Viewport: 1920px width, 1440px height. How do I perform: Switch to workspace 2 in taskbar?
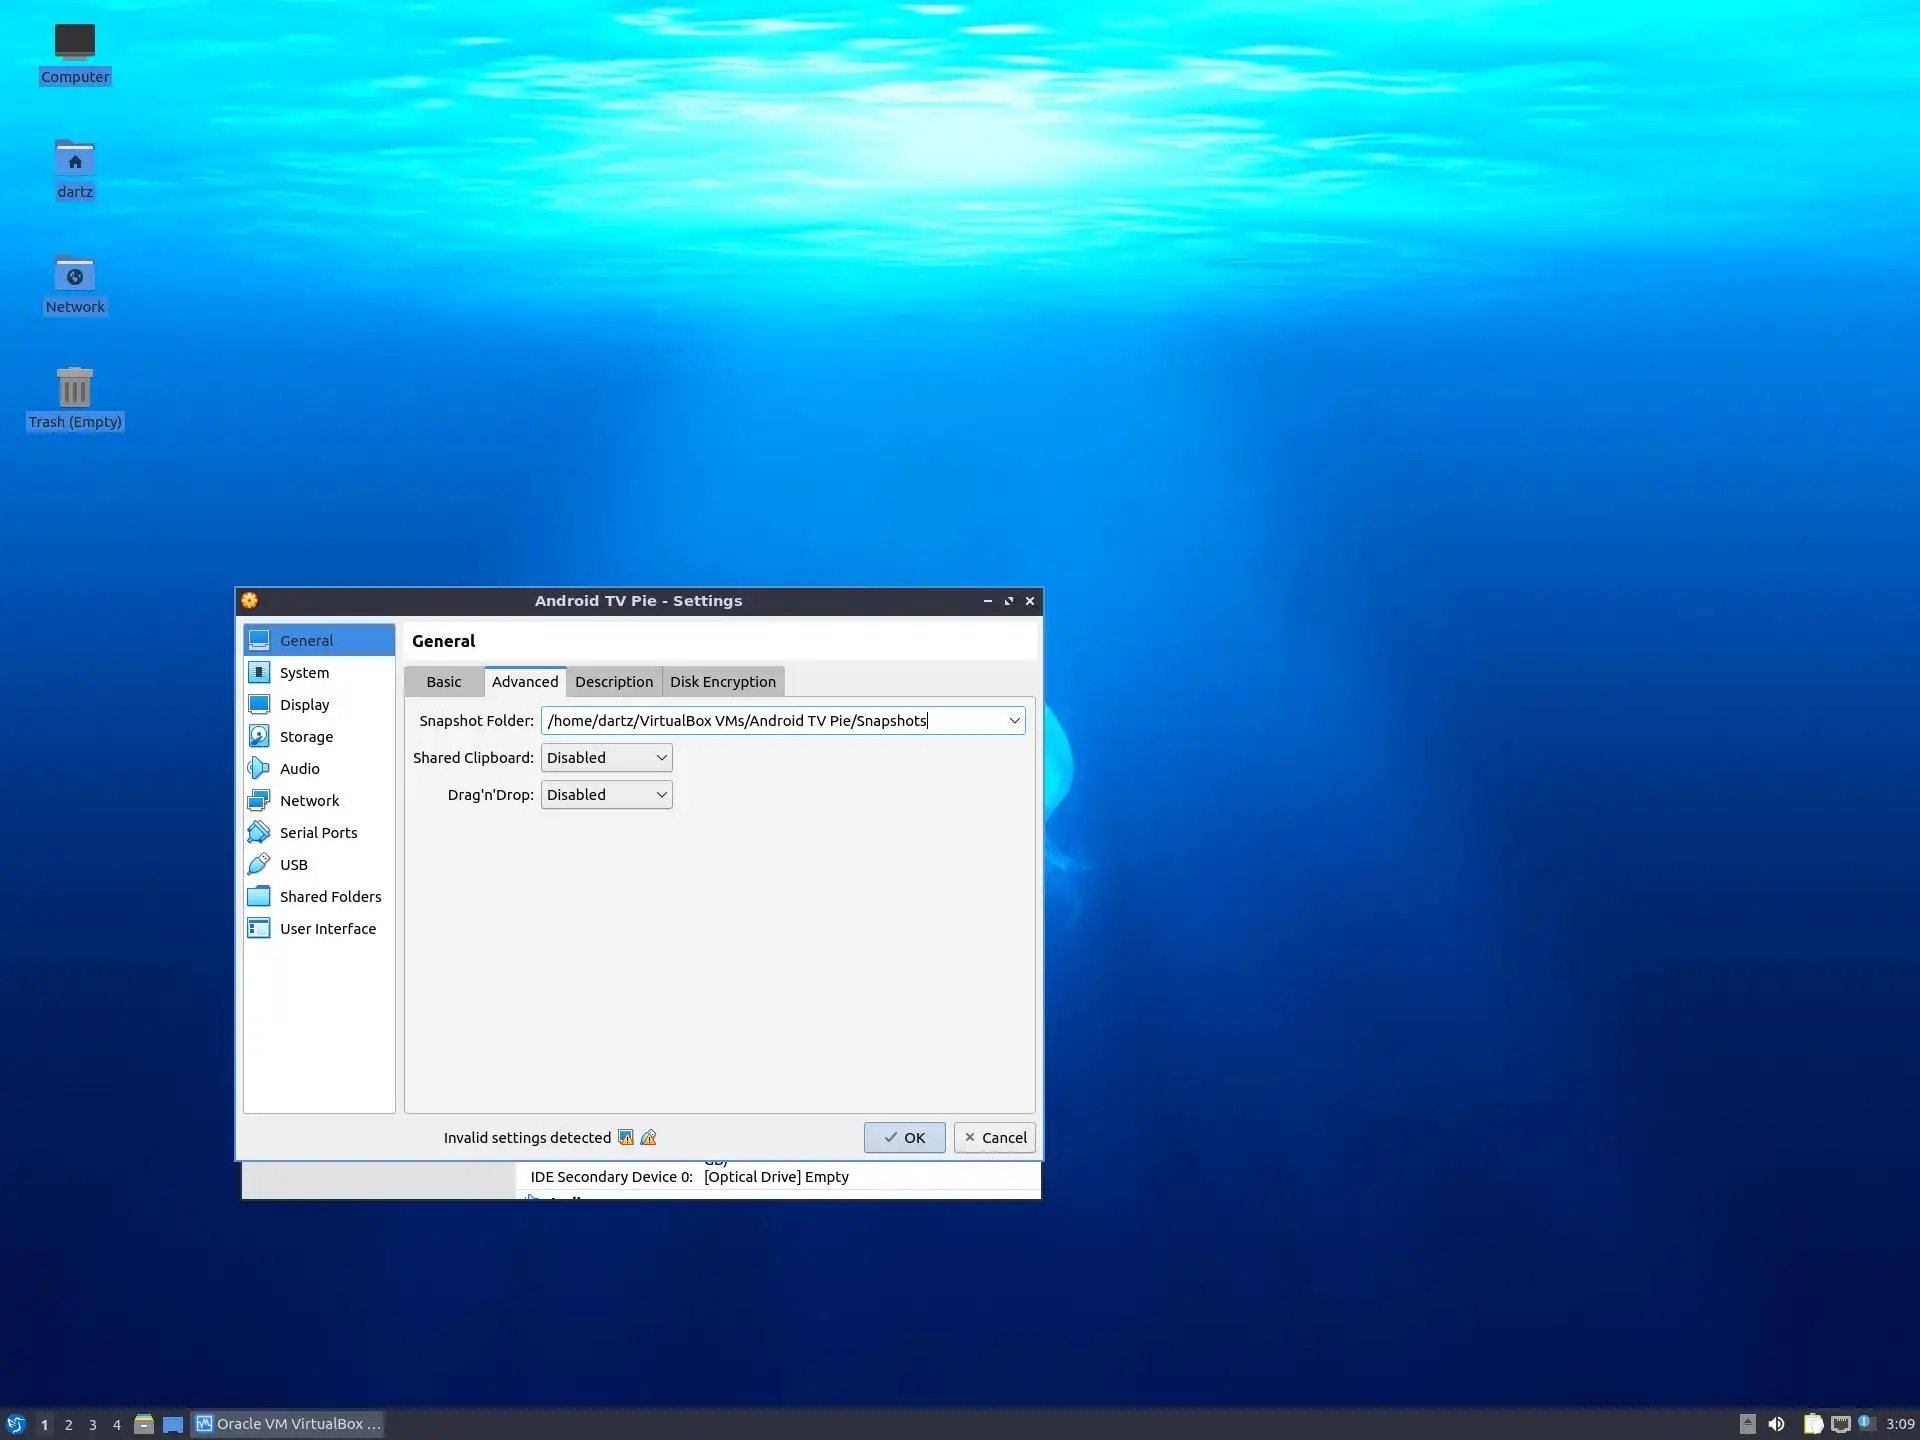[x=68, y=1424]
